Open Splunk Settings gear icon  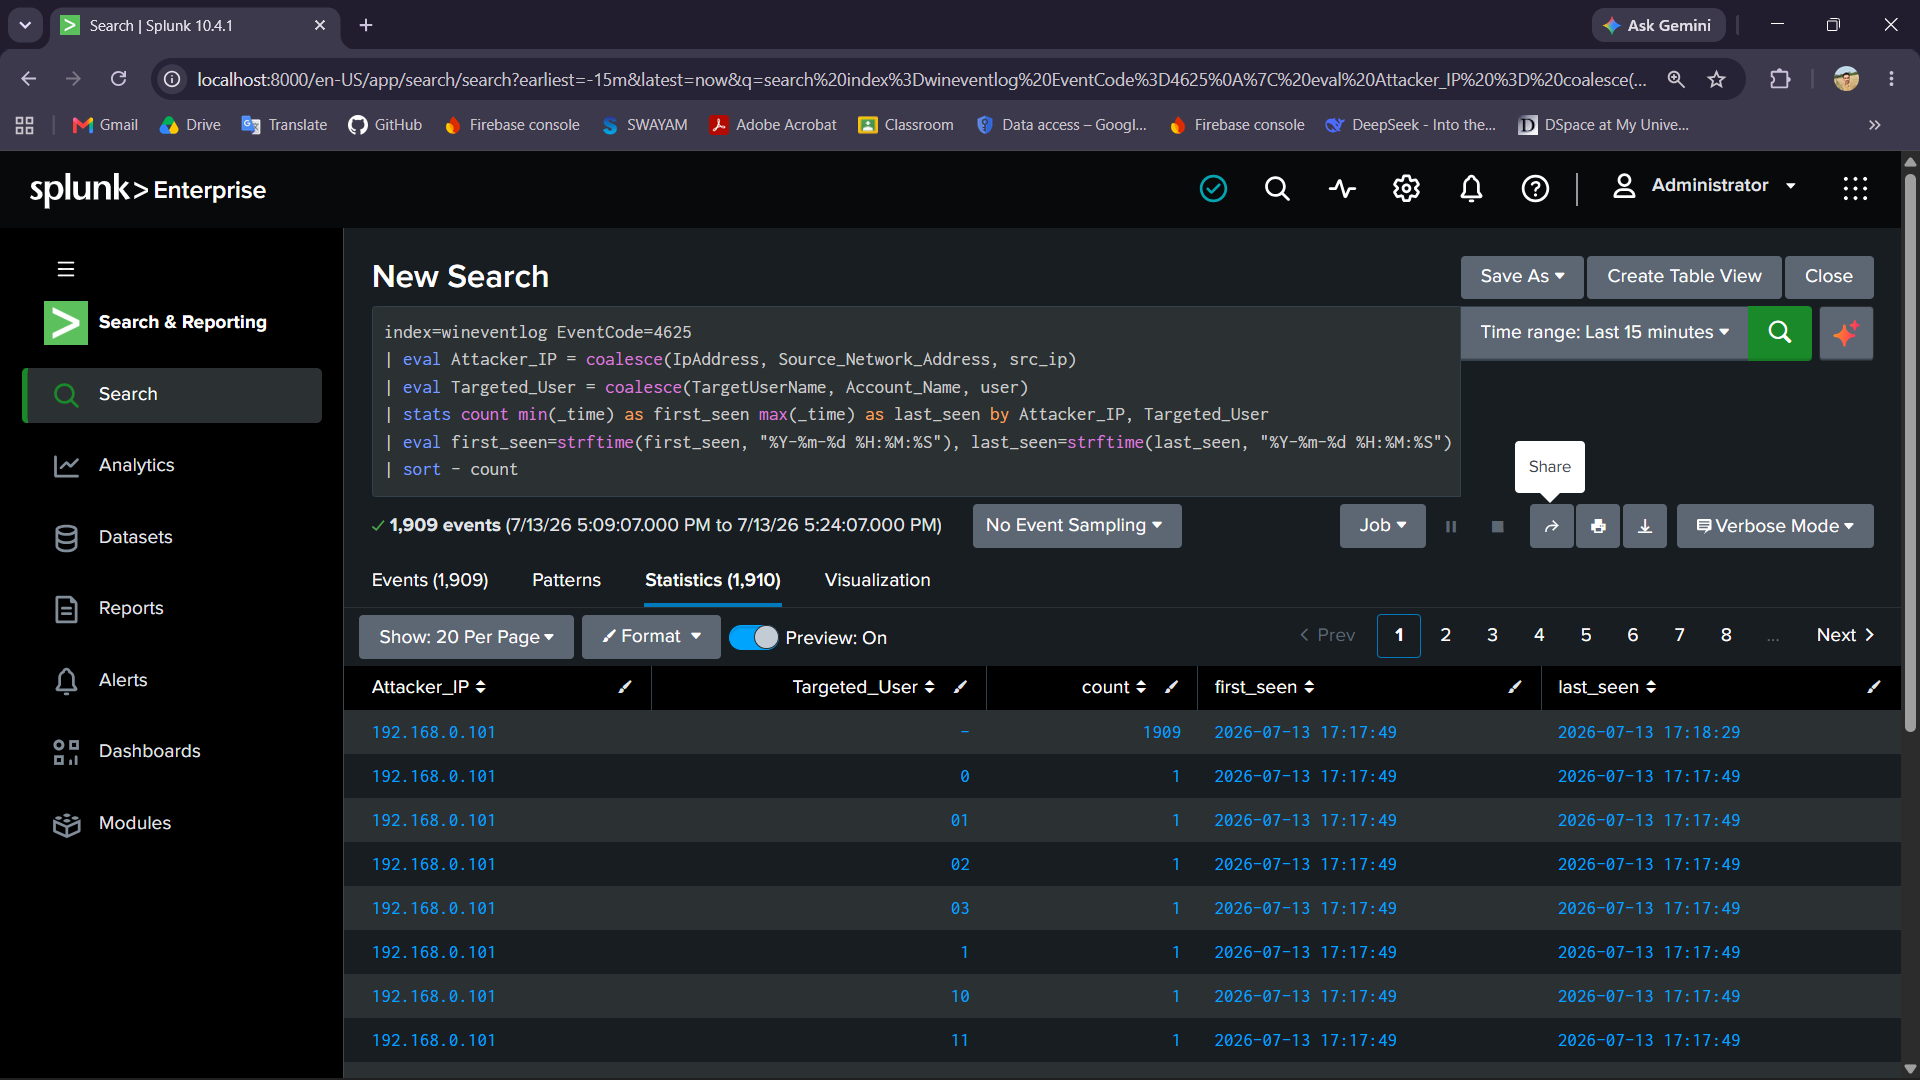tap(1406, 188)
